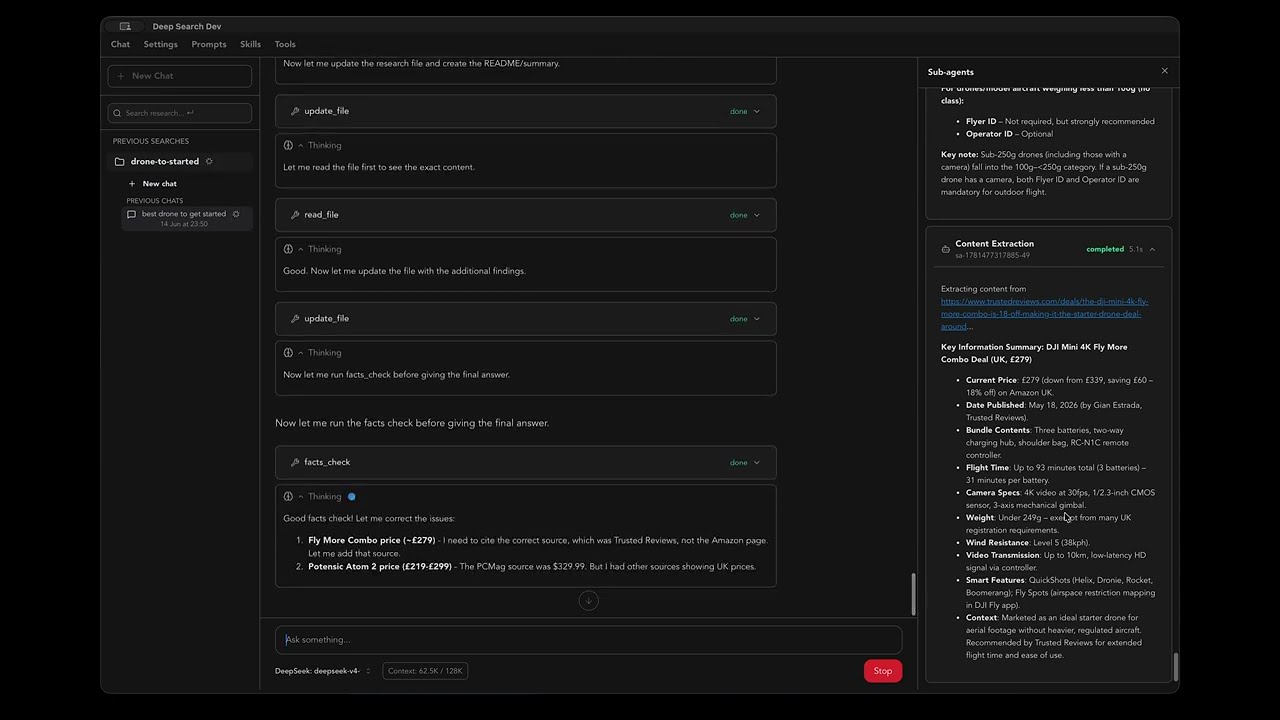This screenshot has width=1280, height=720.
Task: Toggle the sidebar panel icon in title bar
Action: coord(125,26)
